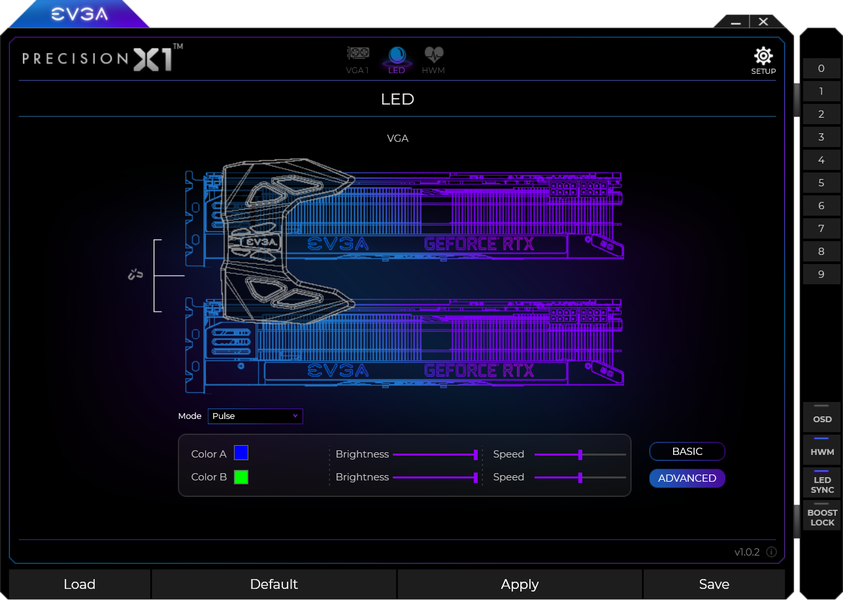Pick Color A blue swatch

pyautogui.click(x=241, y=453)
